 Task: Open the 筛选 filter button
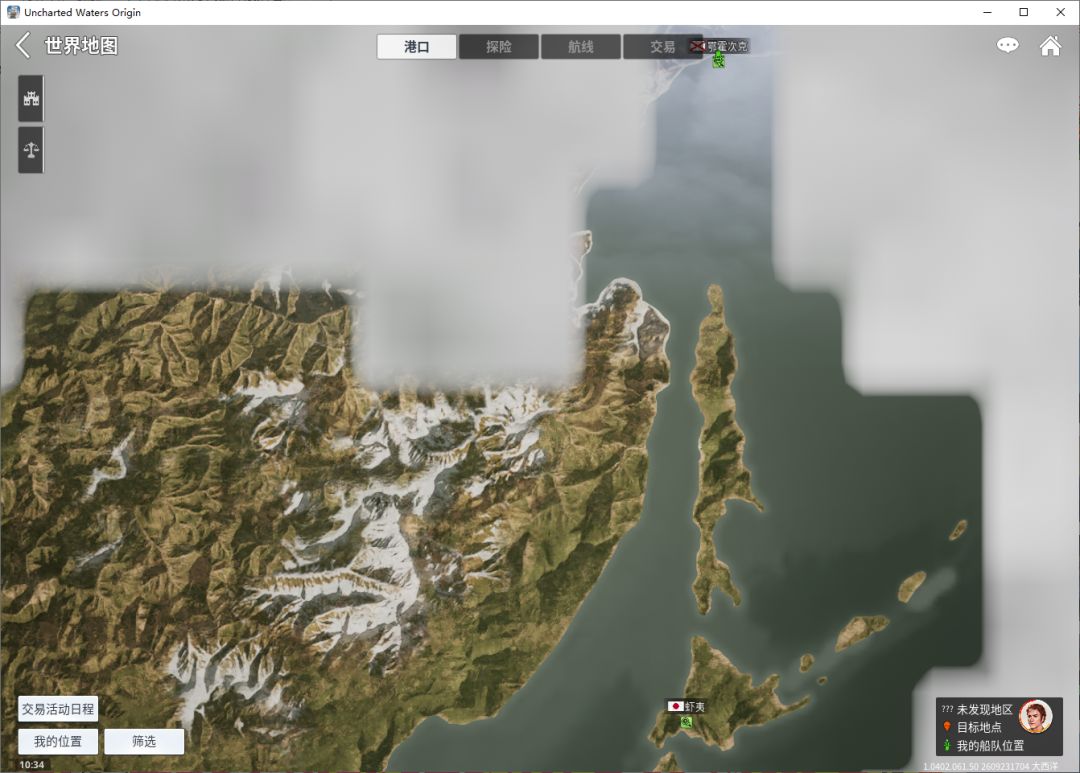[x=144, y=741]
